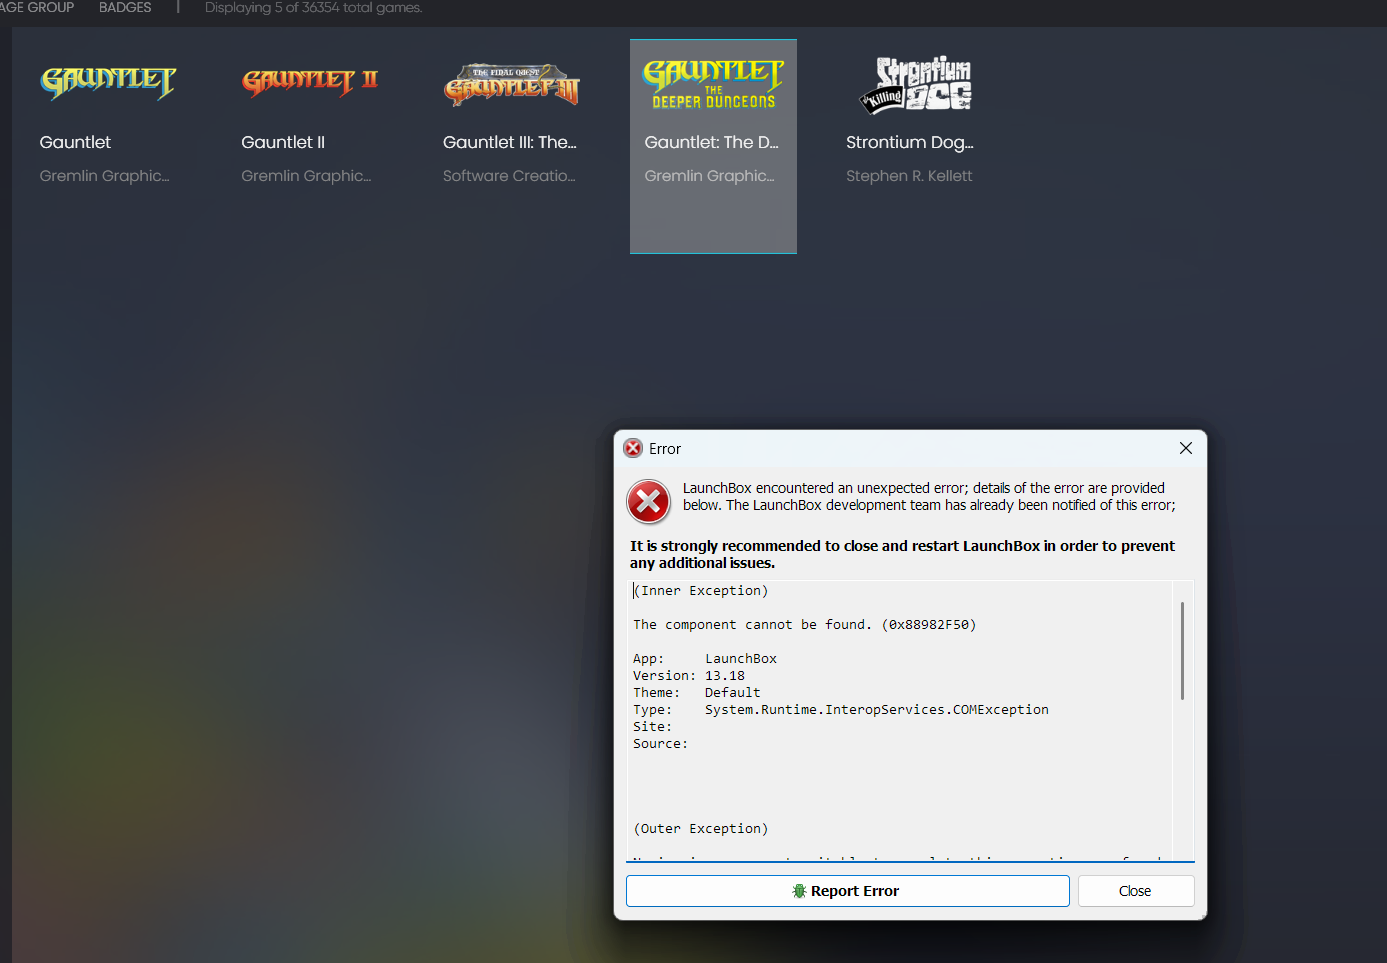Image resolution: width=1387 pixels, height=963 pixels.
Task: Click the "(Outer Exception)" line
Action: tap(701, 829)
